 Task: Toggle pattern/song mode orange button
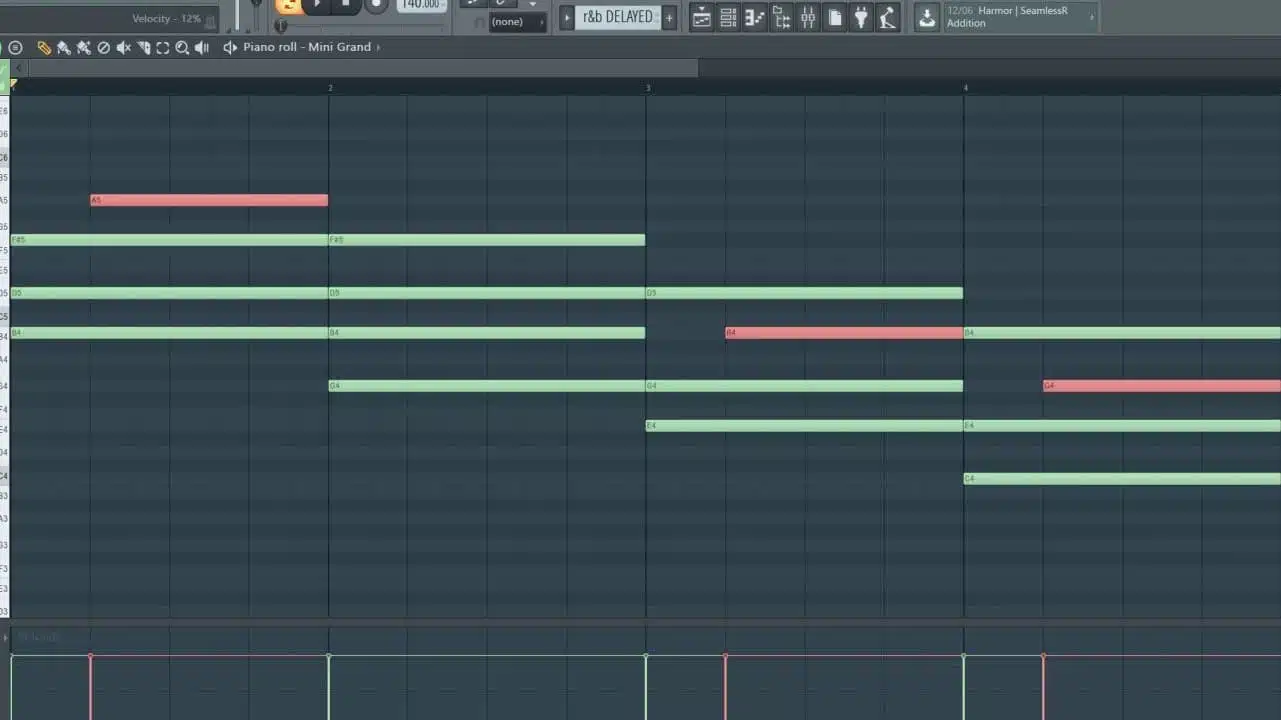pos(288,6)
